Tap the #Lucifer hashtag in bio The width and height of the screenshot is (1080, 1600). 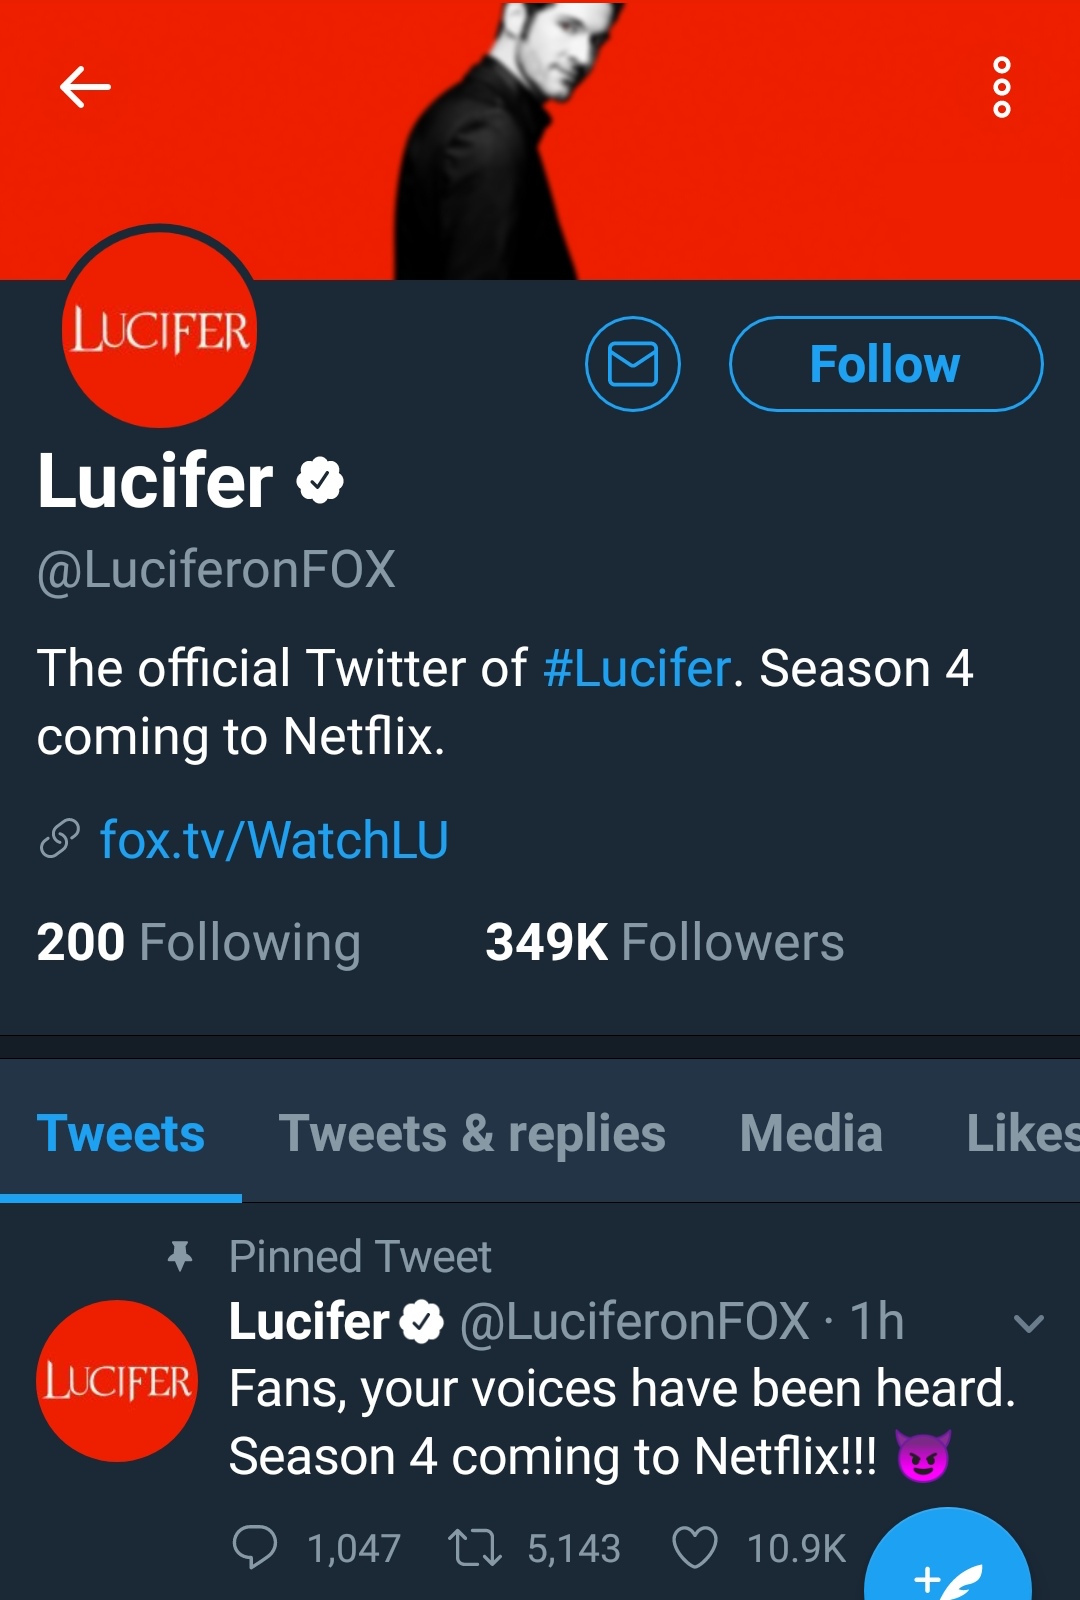(x=637, y=668)
